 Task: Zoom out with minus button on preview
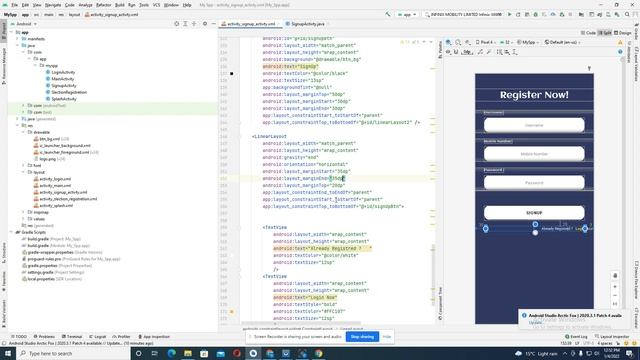point(615,295)
